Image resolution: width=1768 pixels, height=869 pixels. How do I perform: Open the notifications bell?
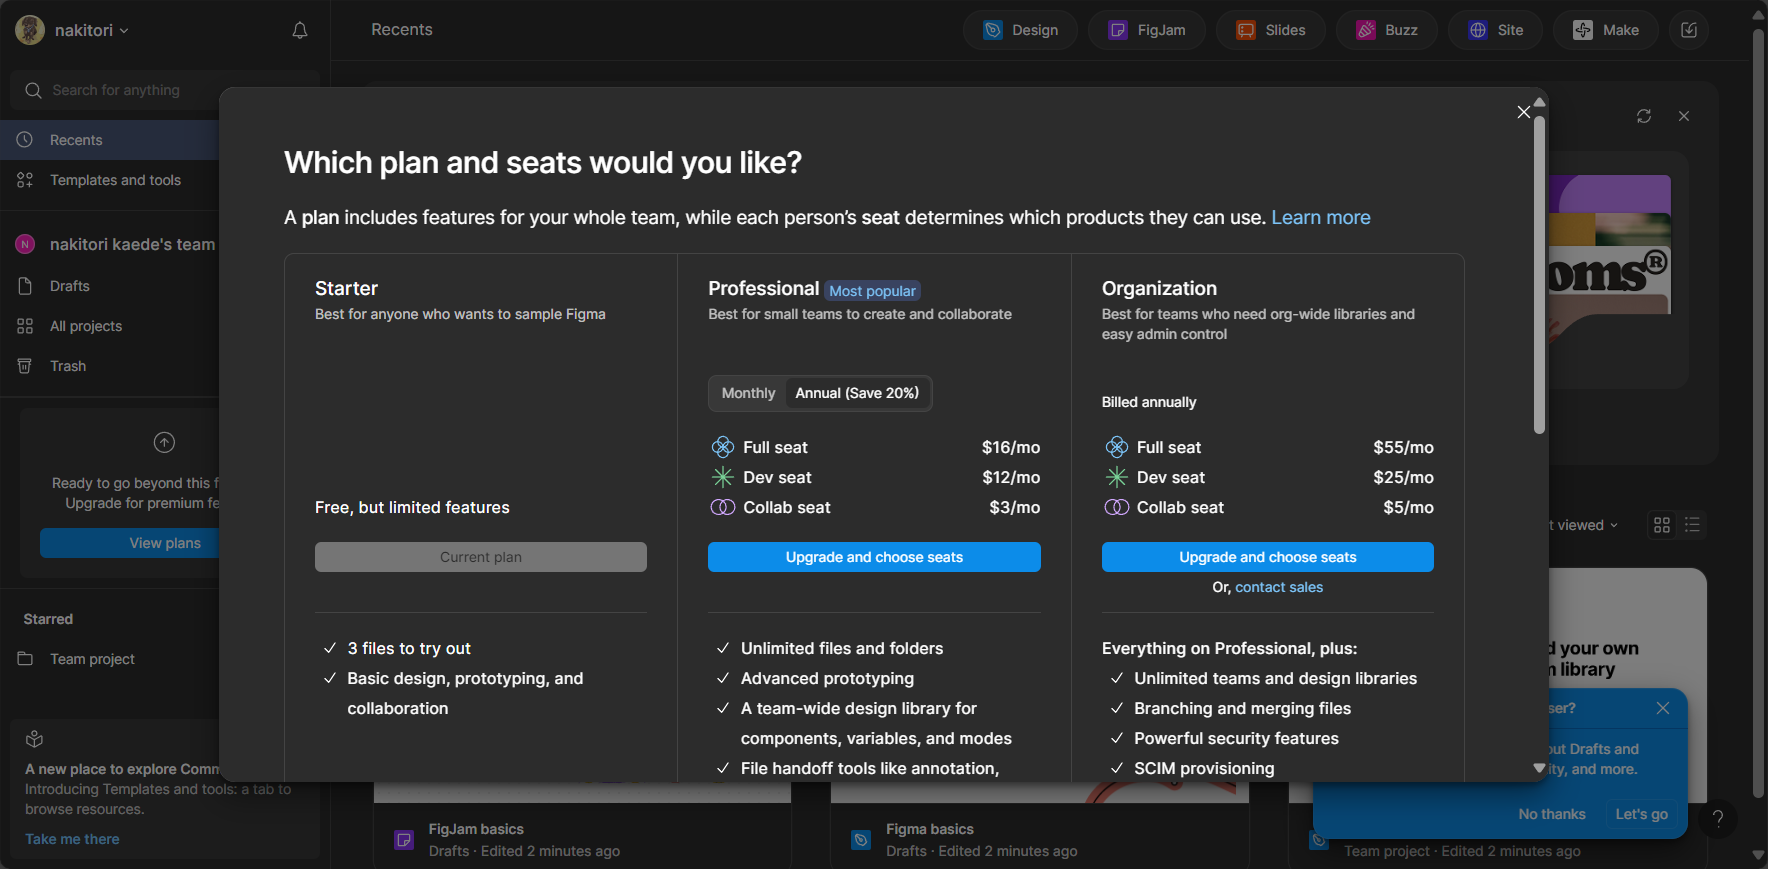tap(299, 30)
